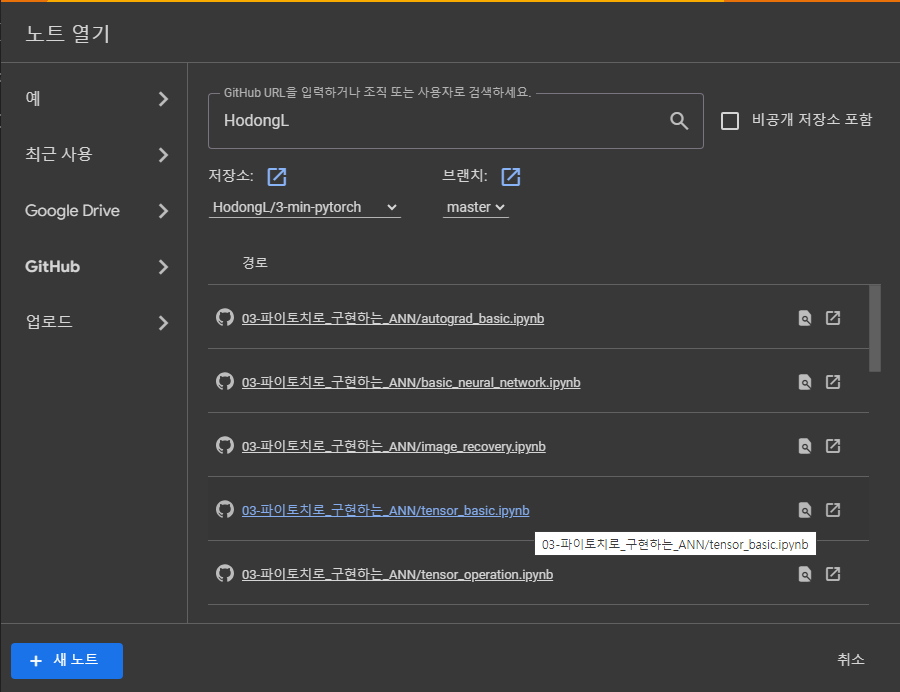This screenshot has height=692, width=900.
Task: Expand the 최근 사용 section chevron
Action: point(164,155)
